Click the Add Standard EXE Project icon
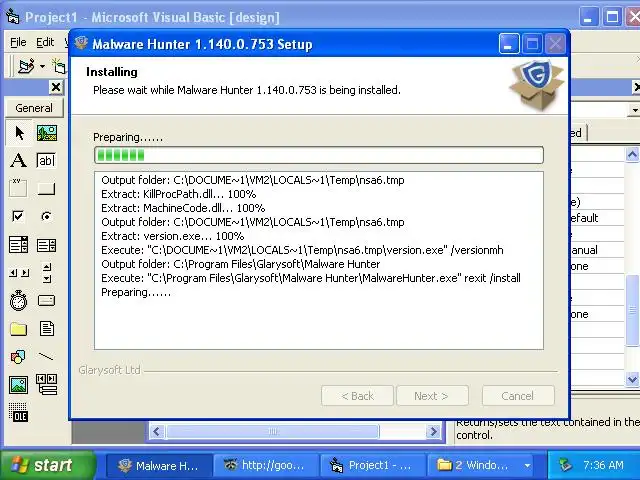 pyautogui.click(x=26, y=66)
